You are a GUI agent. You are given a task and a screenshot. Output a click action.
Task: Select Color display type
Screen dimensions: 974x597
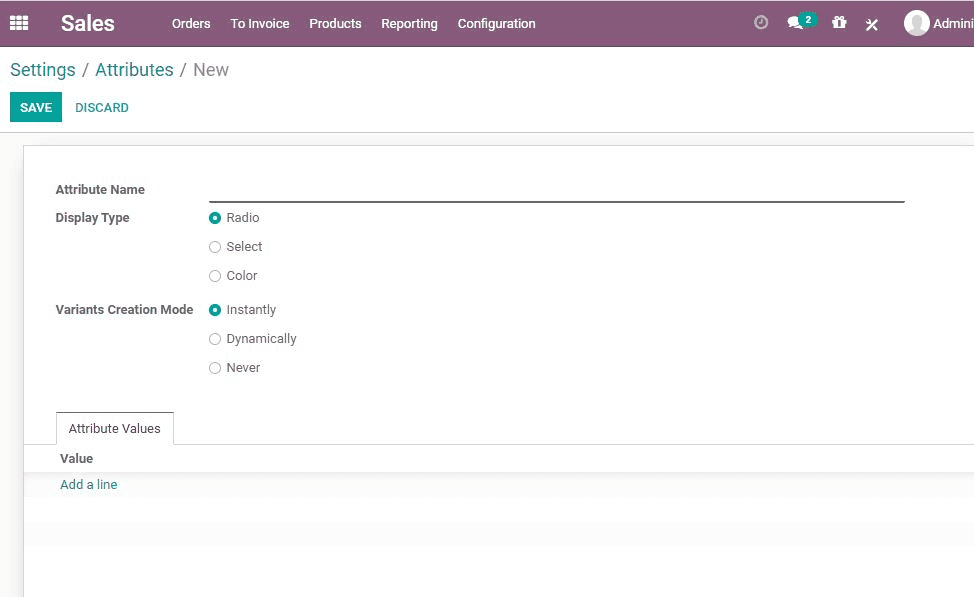tap(215, 276)
